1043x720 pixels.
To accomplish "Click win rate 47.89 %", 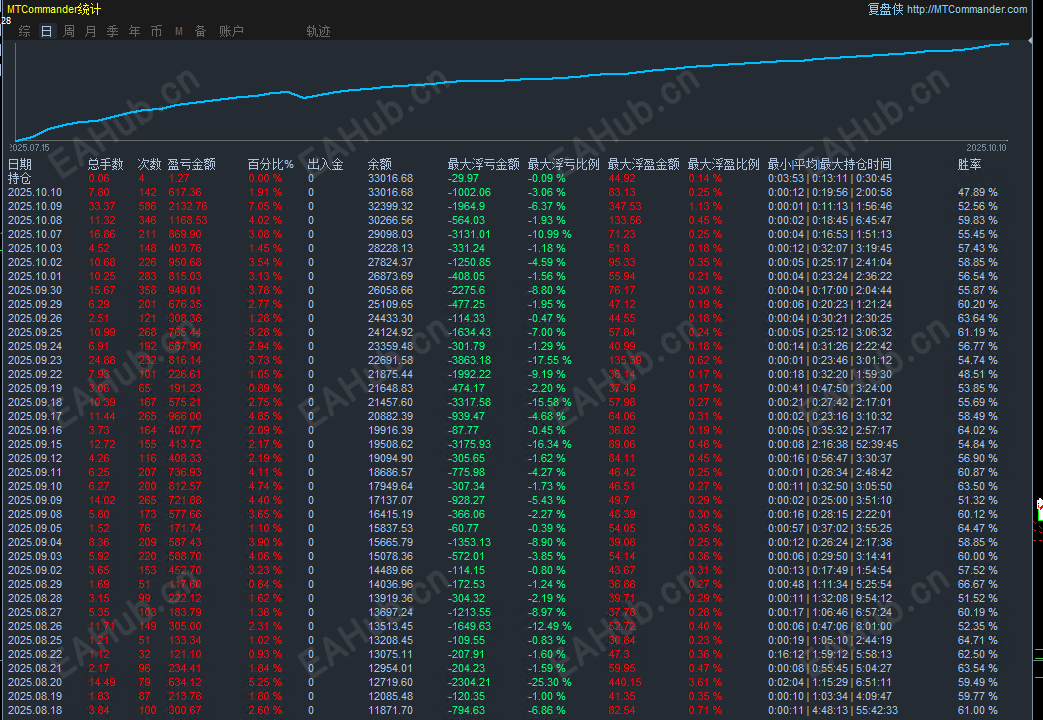I will pyautogui.click(x=978, y=192).
